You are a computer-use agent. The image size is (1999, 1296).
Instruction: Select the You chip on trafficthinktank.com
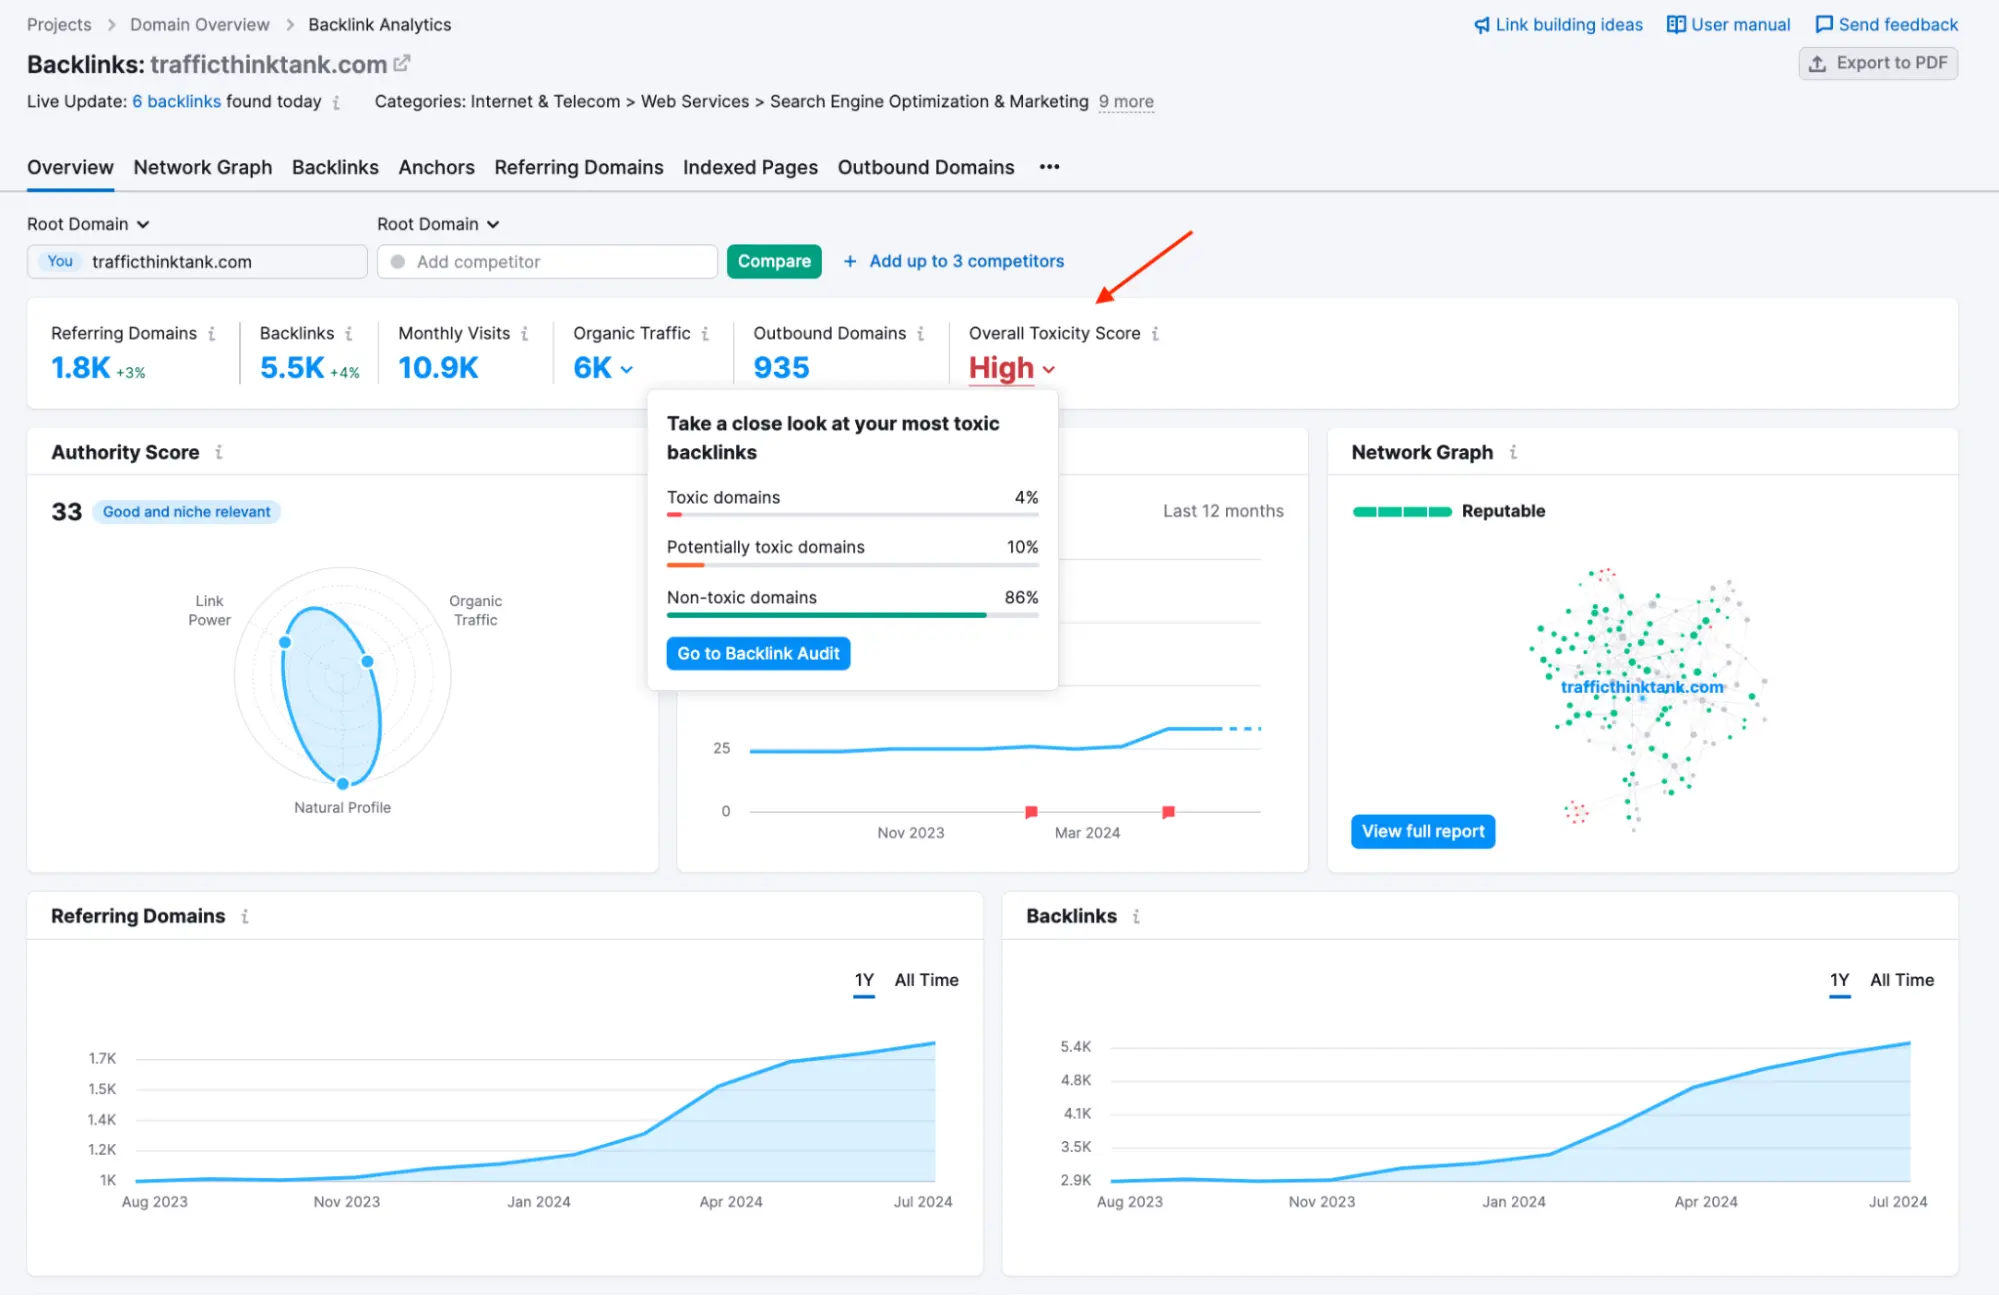click(x=59, y=261)
